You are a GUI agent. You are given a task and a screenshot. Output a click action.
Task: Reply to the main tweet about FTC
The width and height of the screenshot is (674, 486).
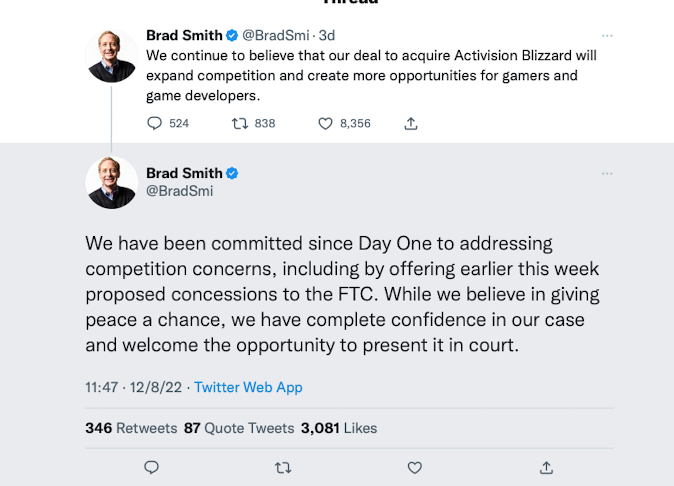151,467
